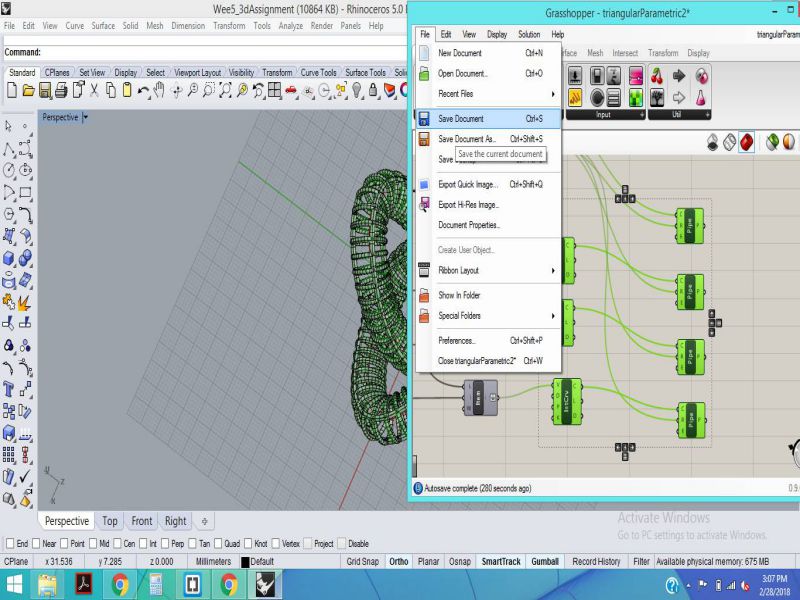Image resolution: width=800 pixels, height=600 pixels.
Task: Enable the End osnap checkbox
Action: 10,544
